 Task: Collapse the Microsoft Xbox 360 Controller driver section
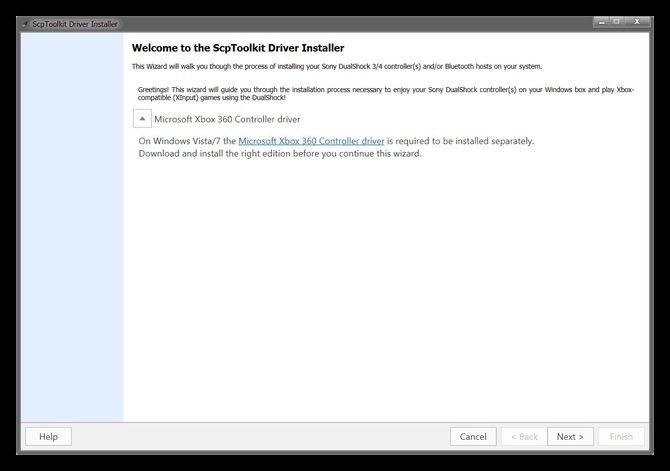click(142, 118)
